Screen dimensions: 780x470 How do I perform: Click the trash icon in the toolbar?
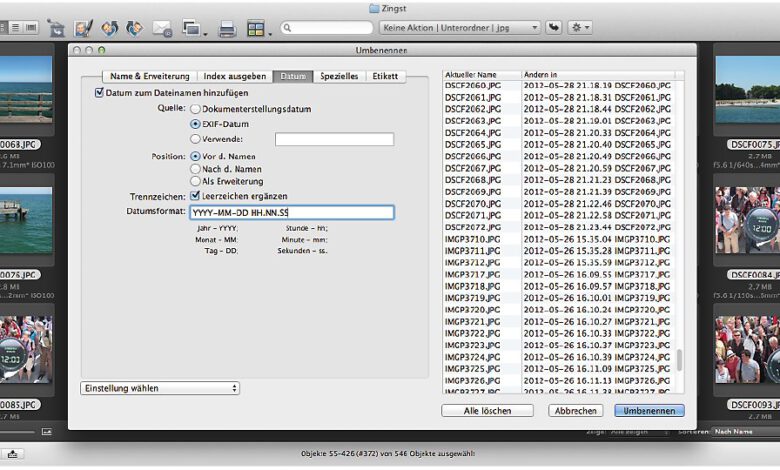pyautogui.click(x=56, y=28)
